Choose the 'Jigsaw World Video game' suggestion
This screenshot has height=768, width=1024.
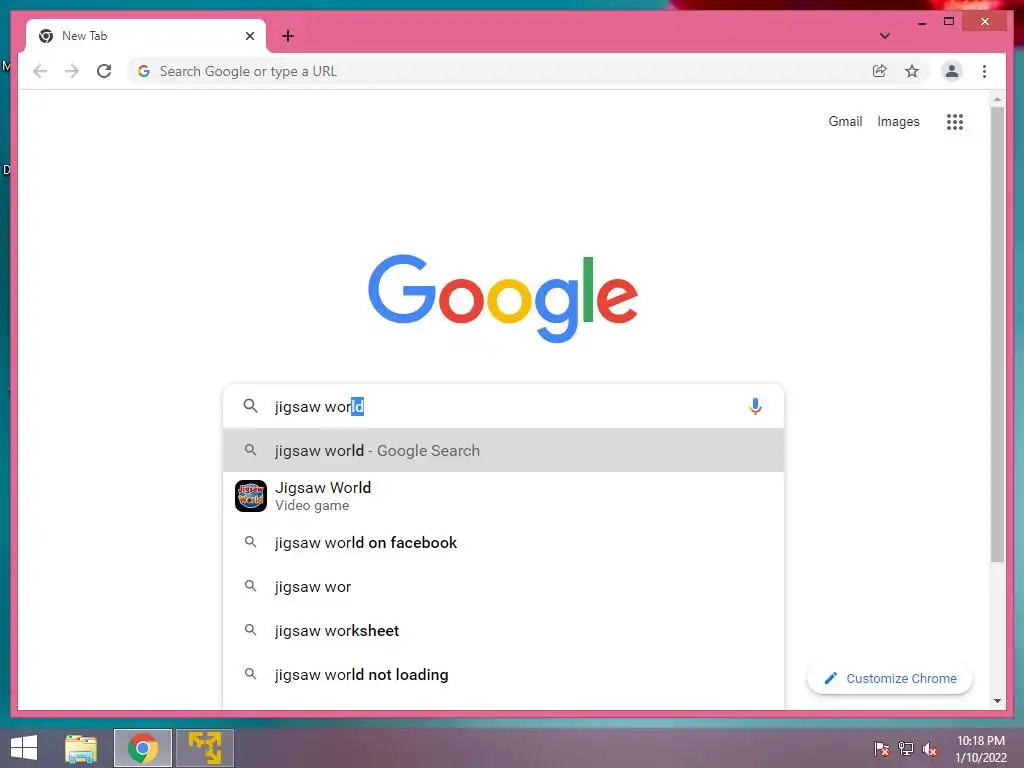pyautogui.click(x=503, y=496)
